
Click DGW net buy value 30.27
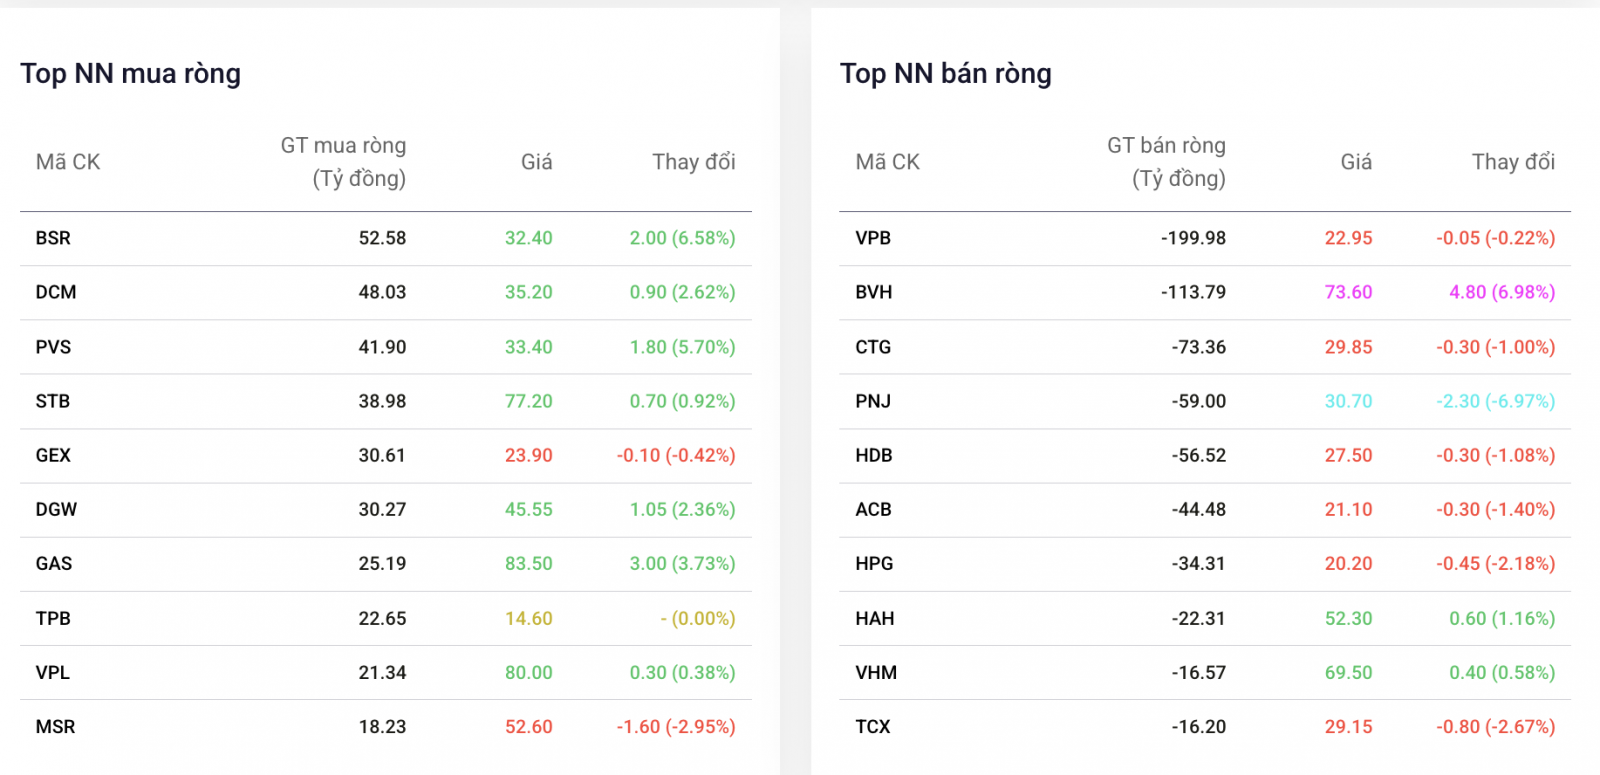tap(383, 509)
